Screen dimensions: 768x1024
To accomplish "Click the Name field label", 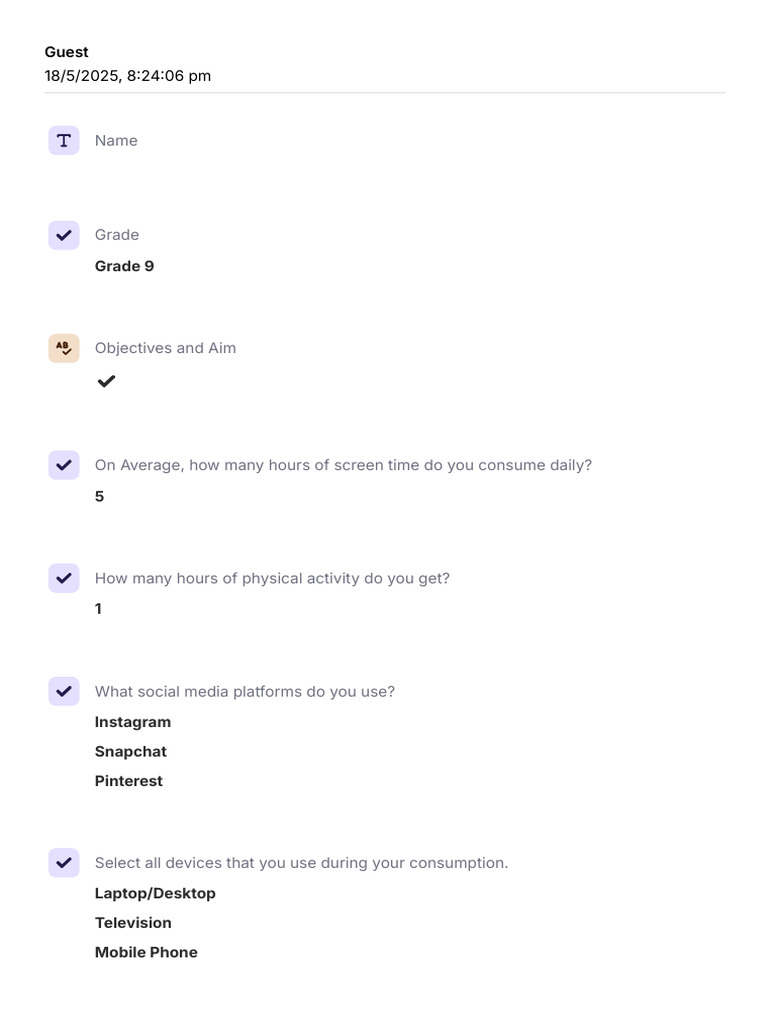I will point(116,141).
